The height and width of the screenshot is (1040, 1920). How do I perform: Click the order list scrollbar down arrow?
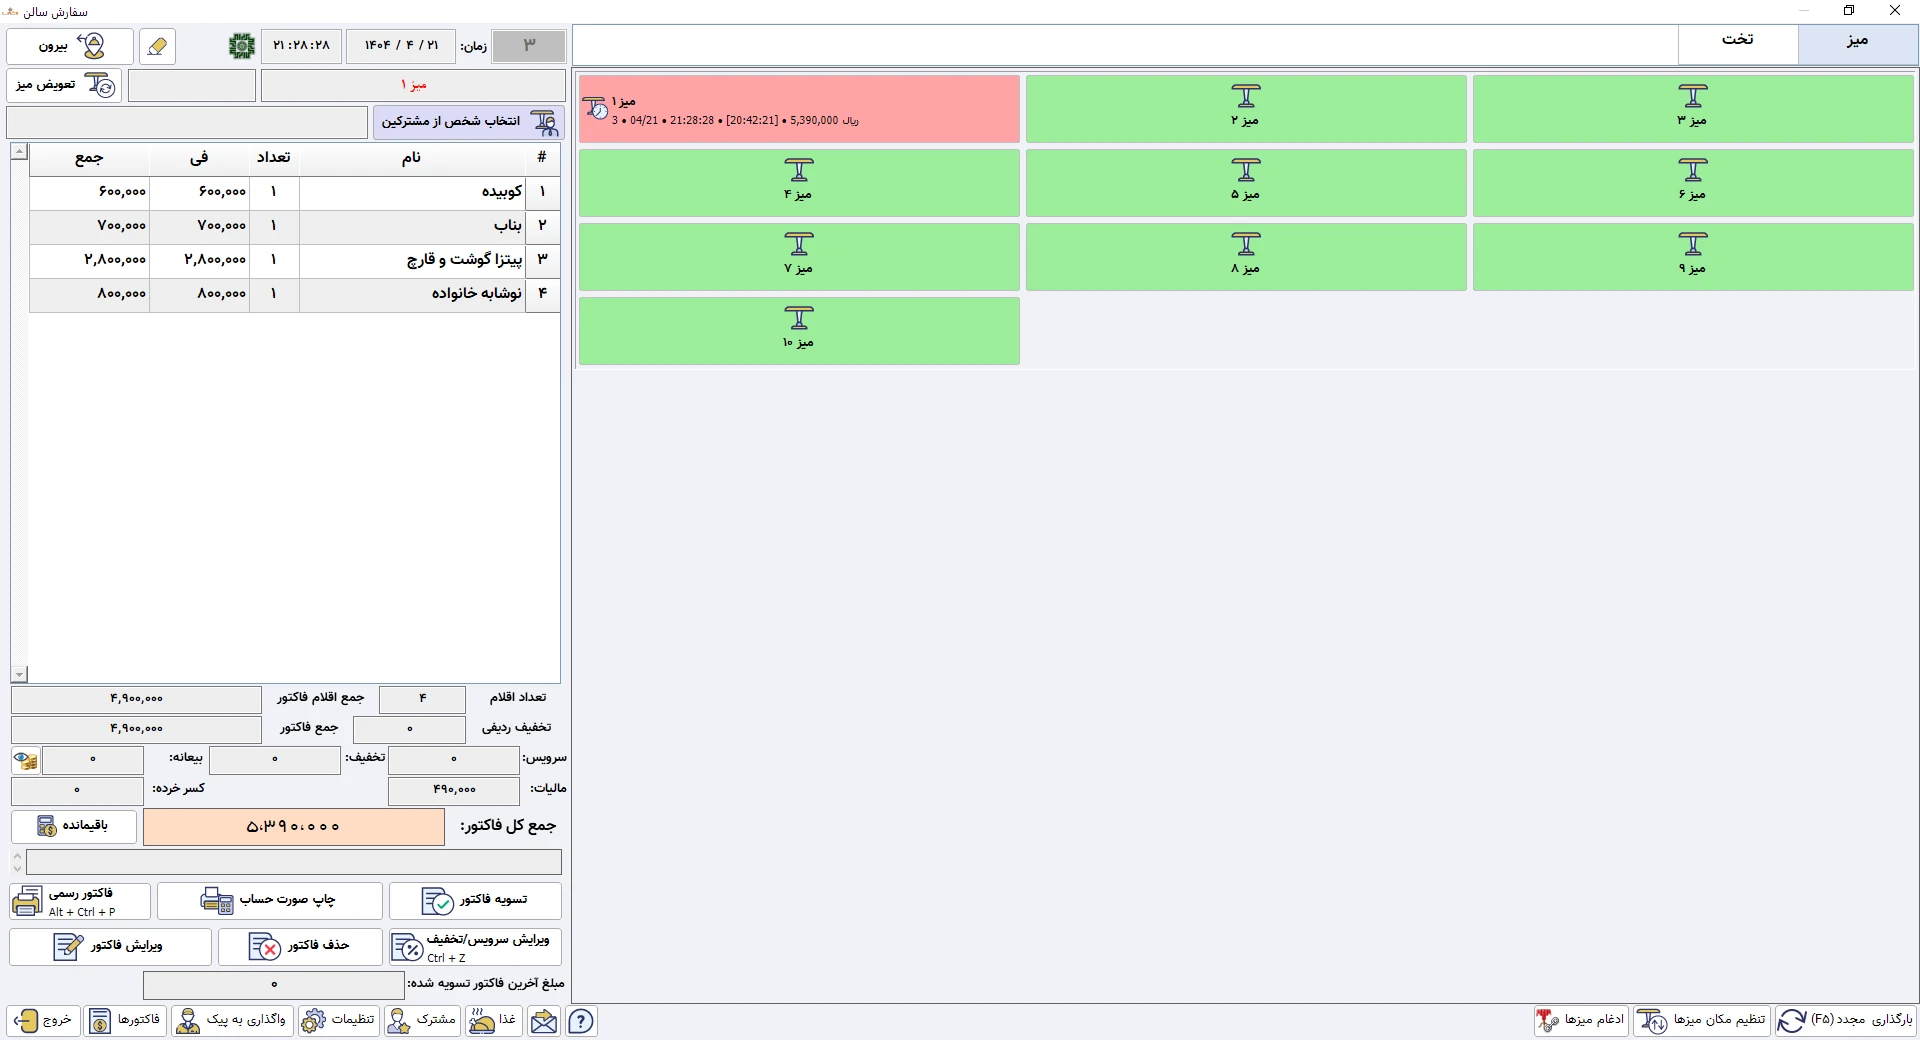click(19, 675)
